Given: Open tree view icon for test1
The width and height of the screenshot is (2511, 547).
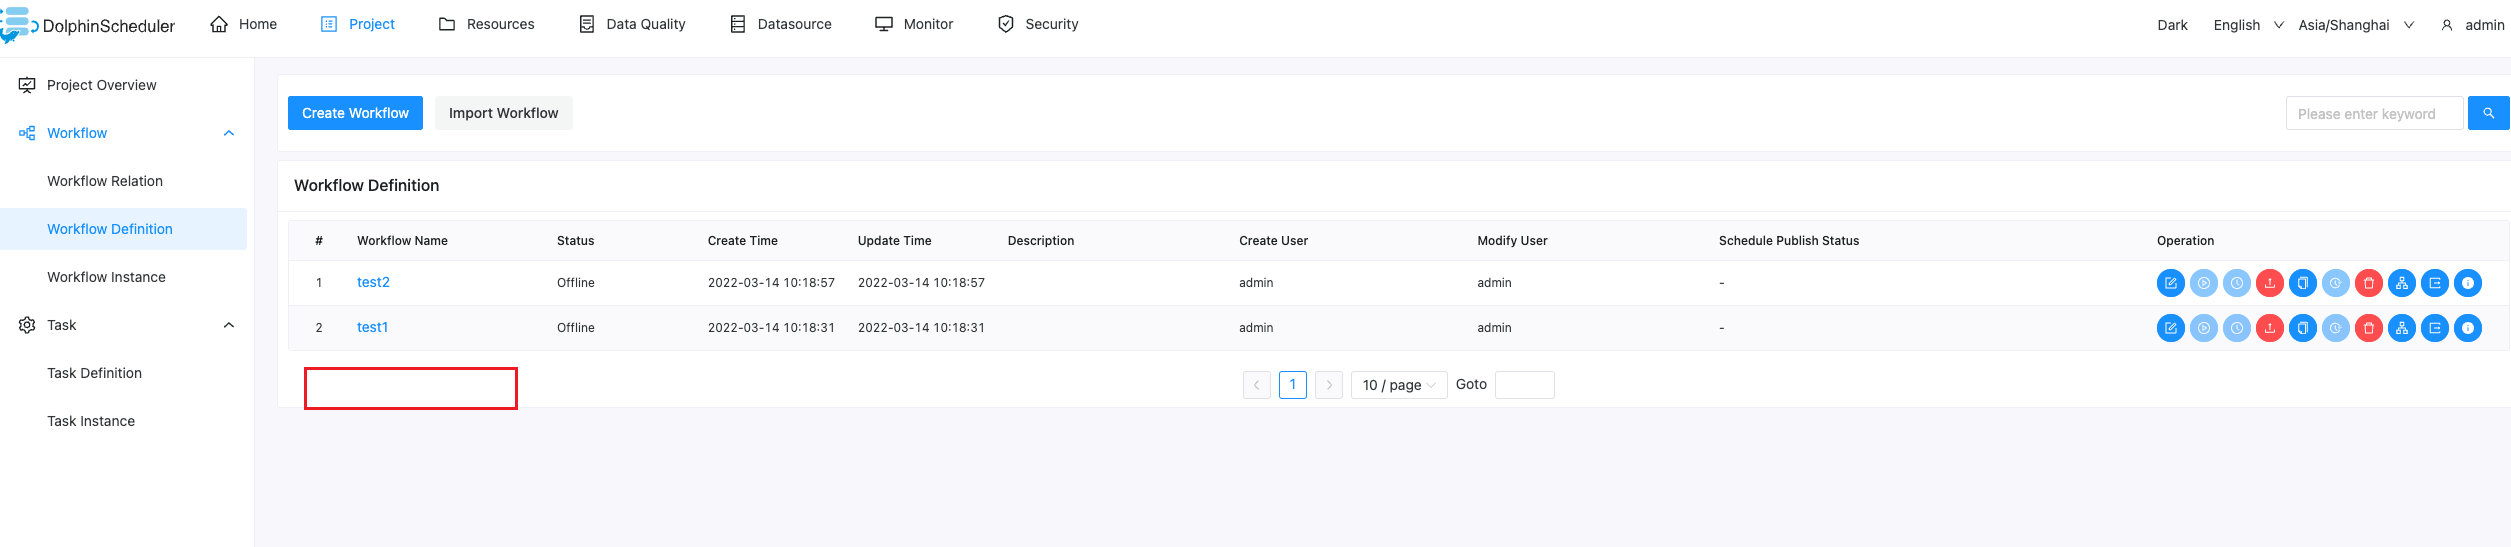Looking at the screenshot, I should 2401,328.
